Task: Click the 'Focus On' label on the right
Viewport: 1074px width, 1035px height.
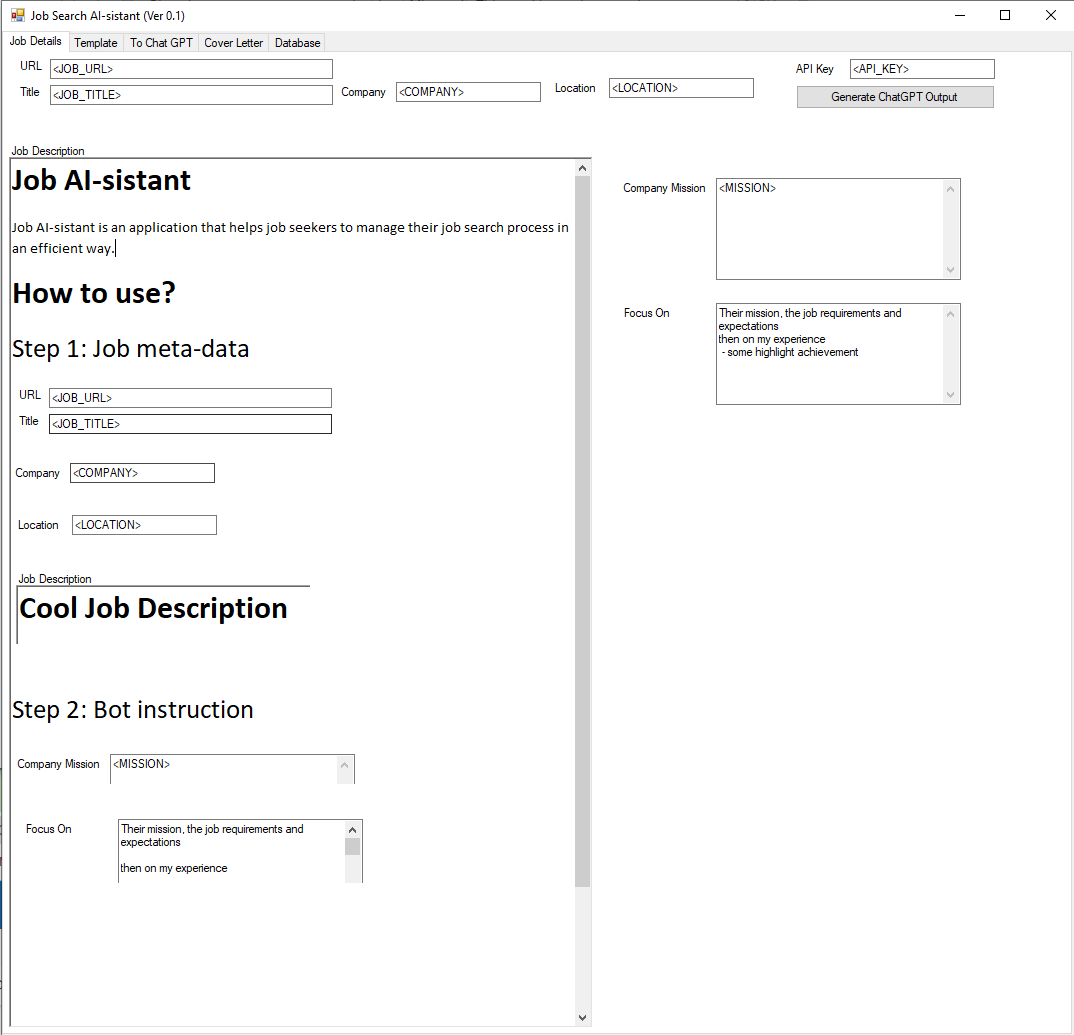Action: [647, 313]
